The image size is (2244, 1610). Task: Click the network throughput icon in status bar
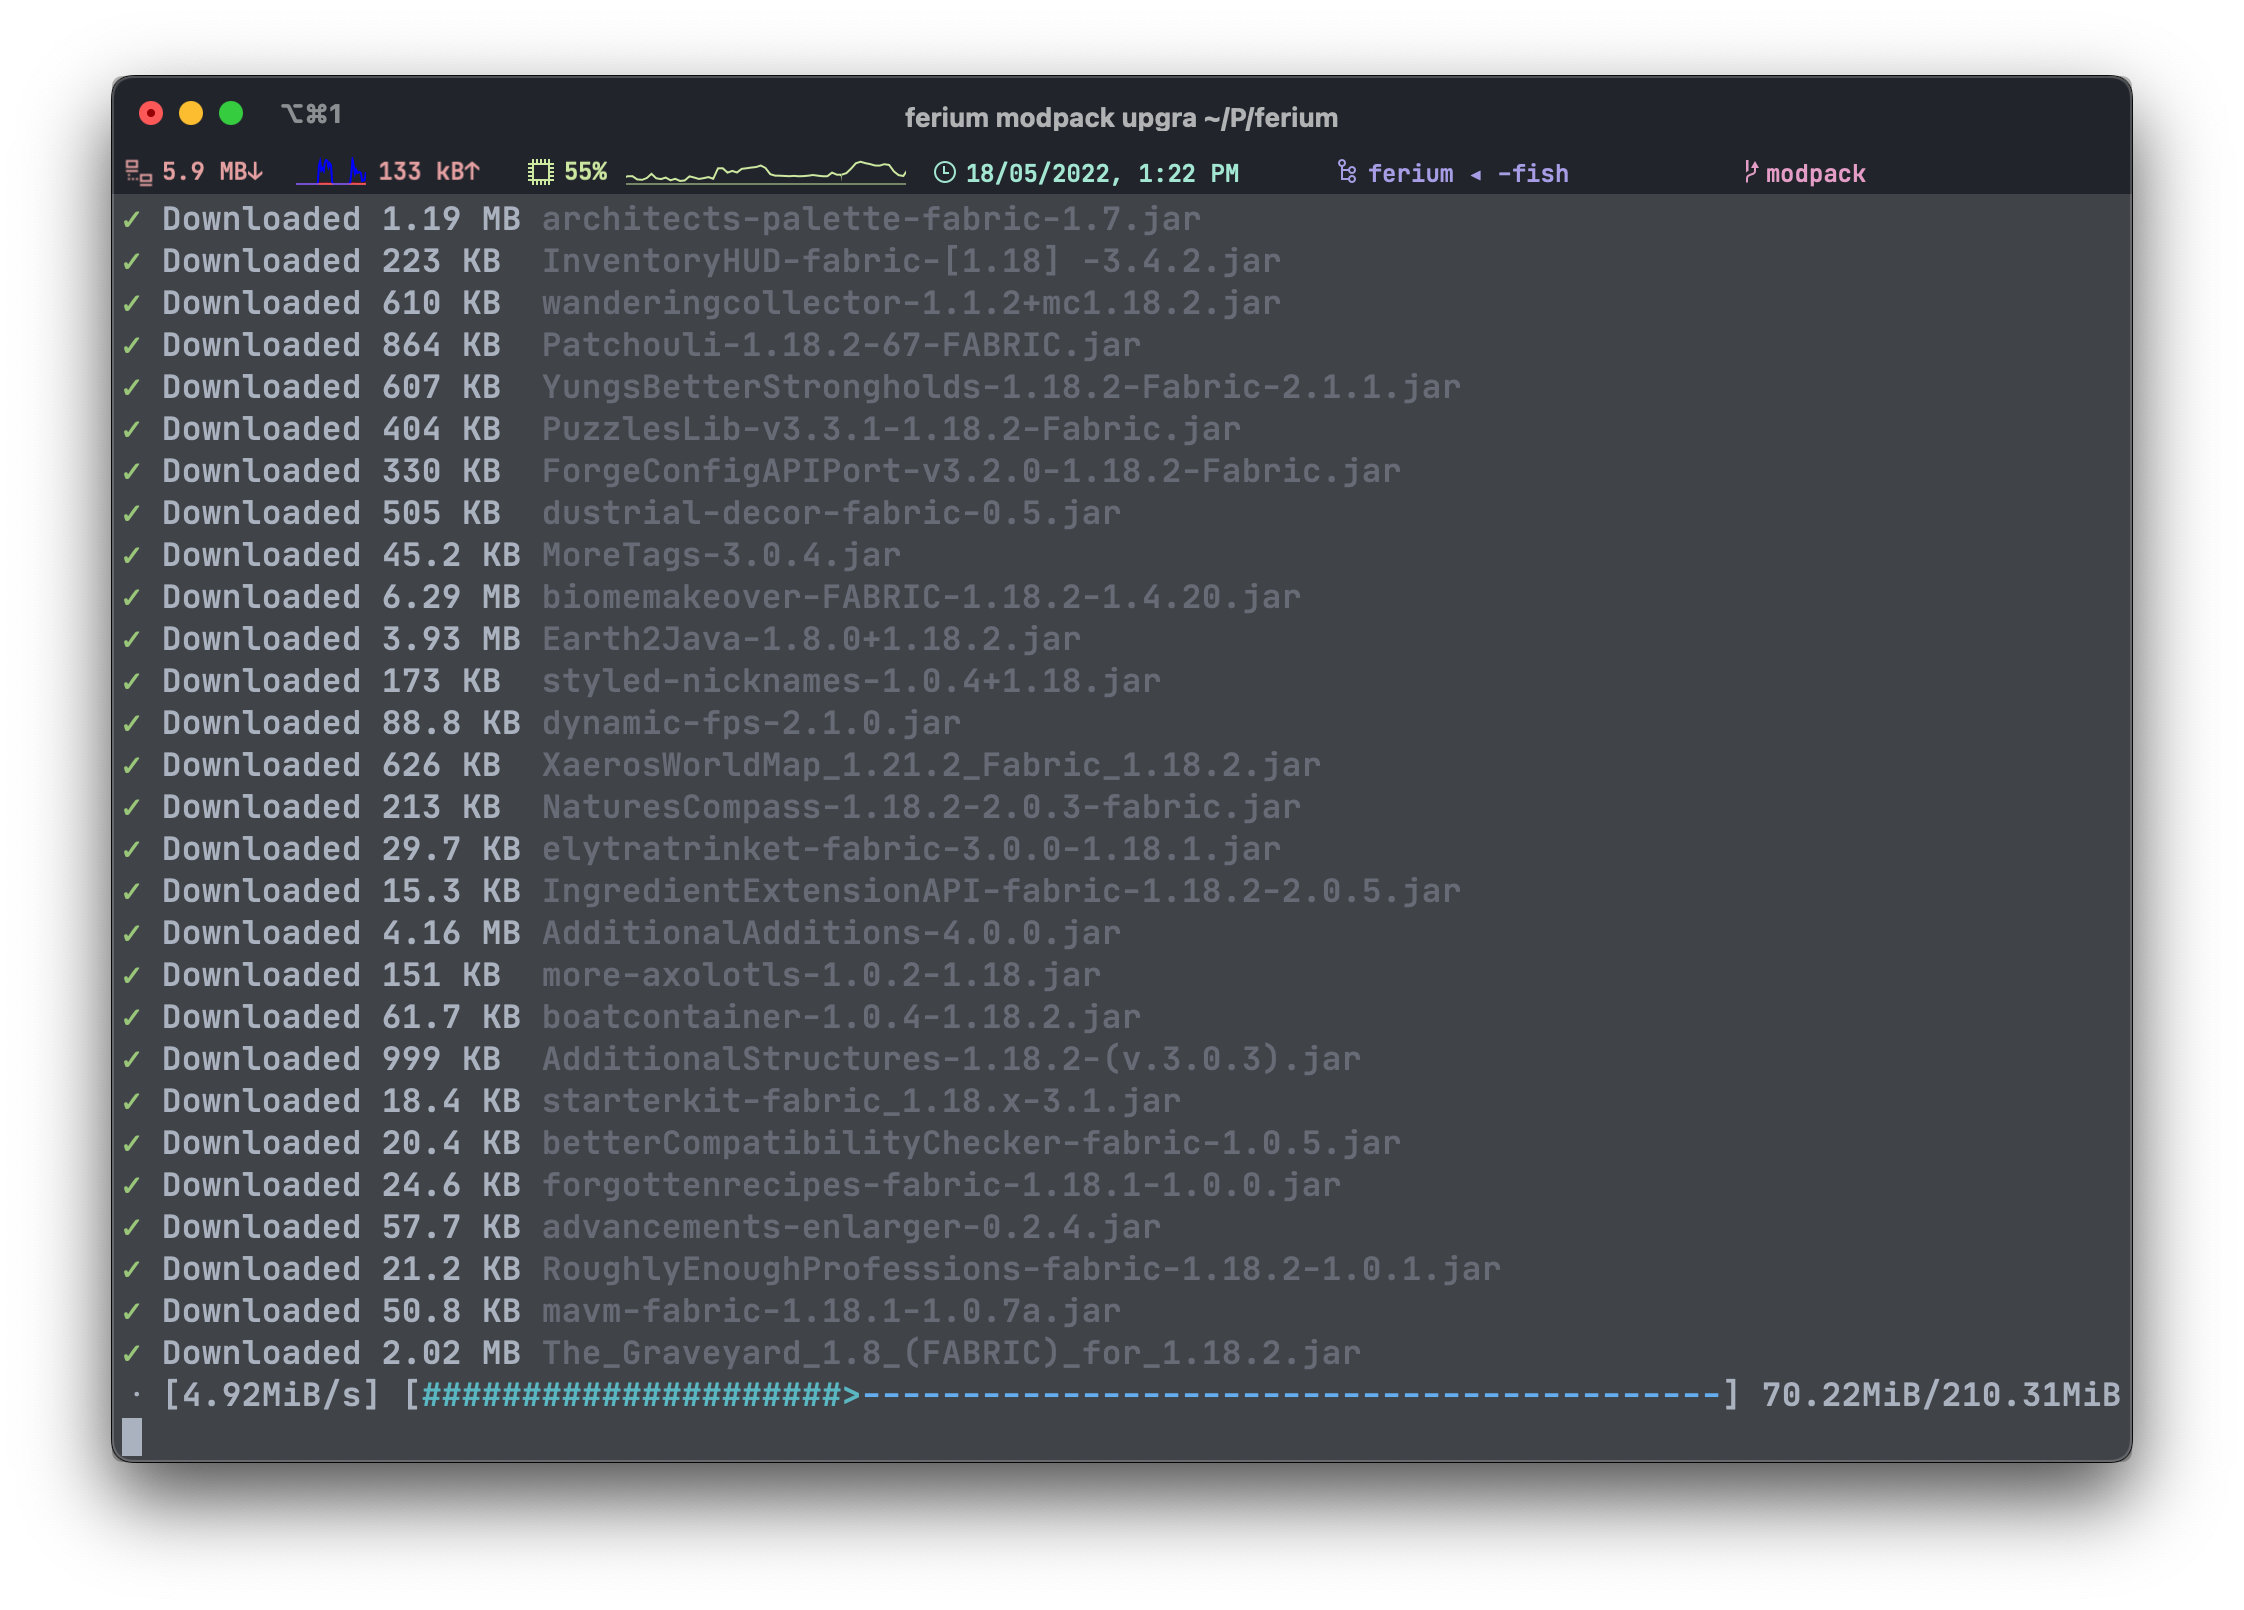pos(138,173)
